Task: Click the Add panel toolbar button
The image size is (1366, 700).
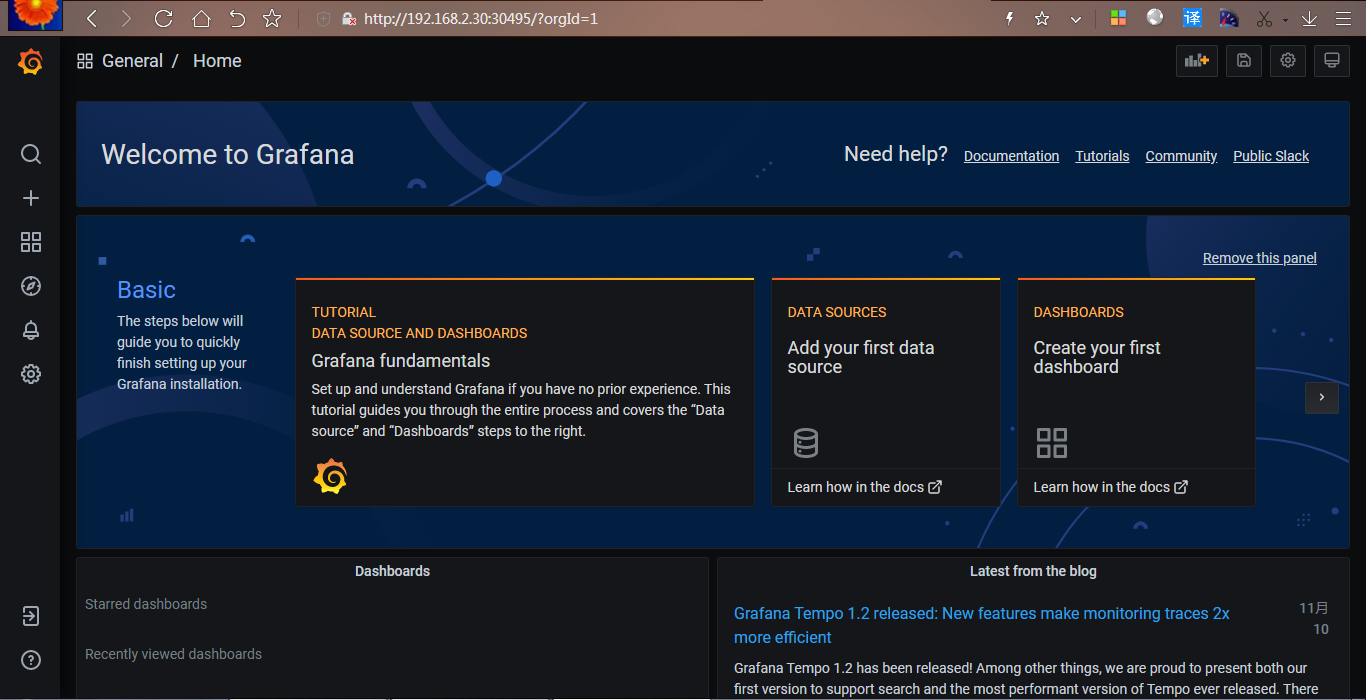Action: (1197, 61)
